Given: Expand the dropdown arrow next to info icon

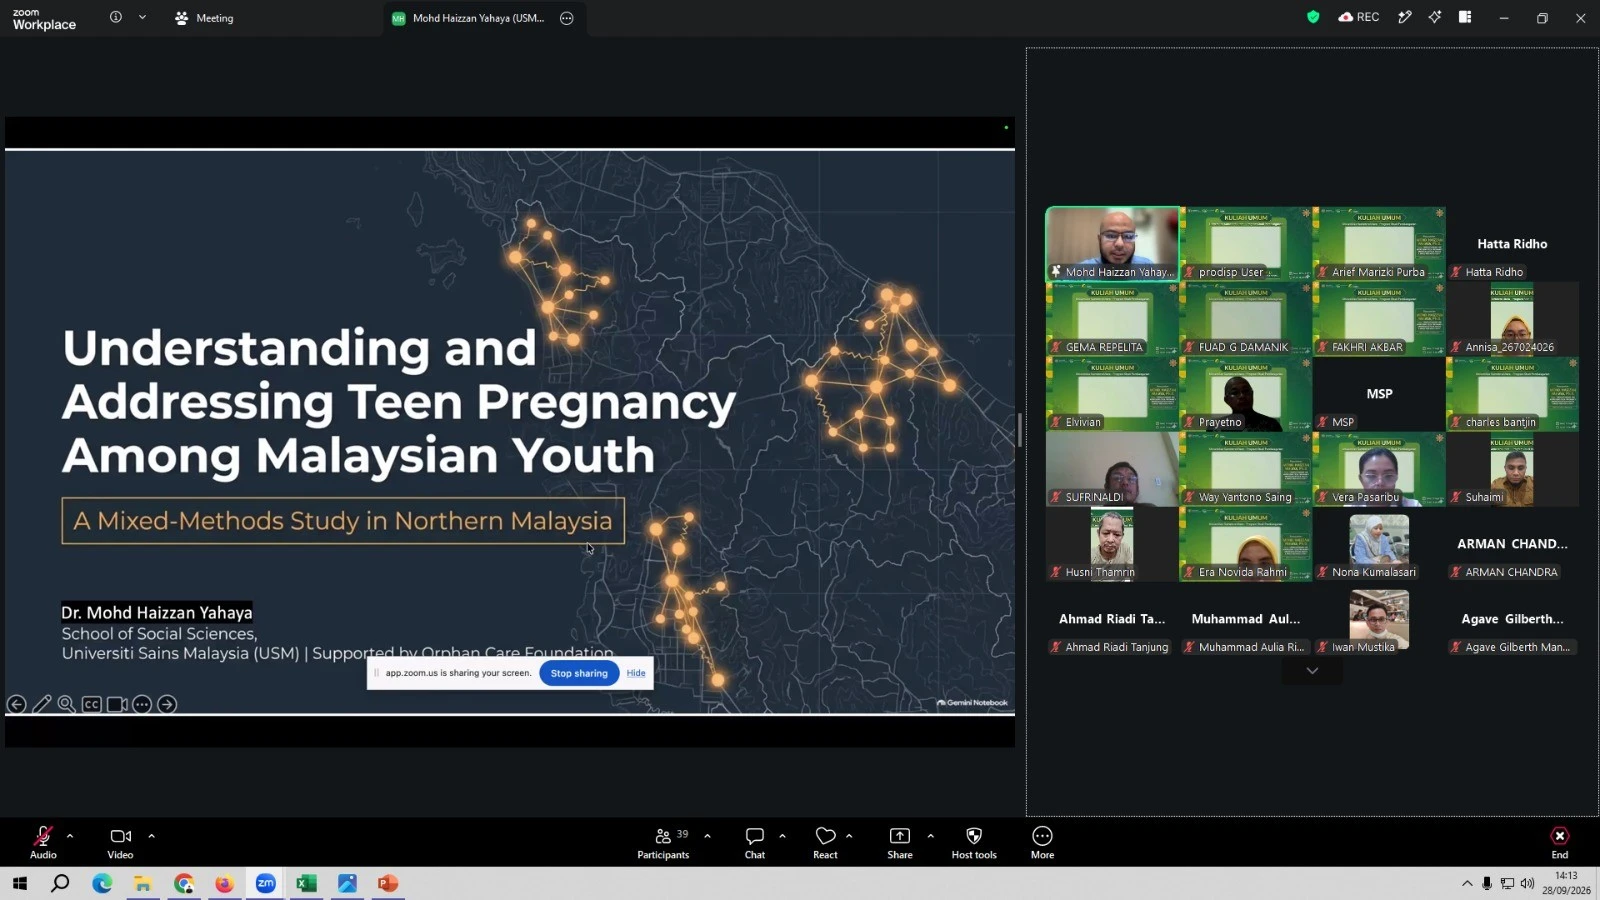Looking at the screenshot, I should tap(142, 17).
